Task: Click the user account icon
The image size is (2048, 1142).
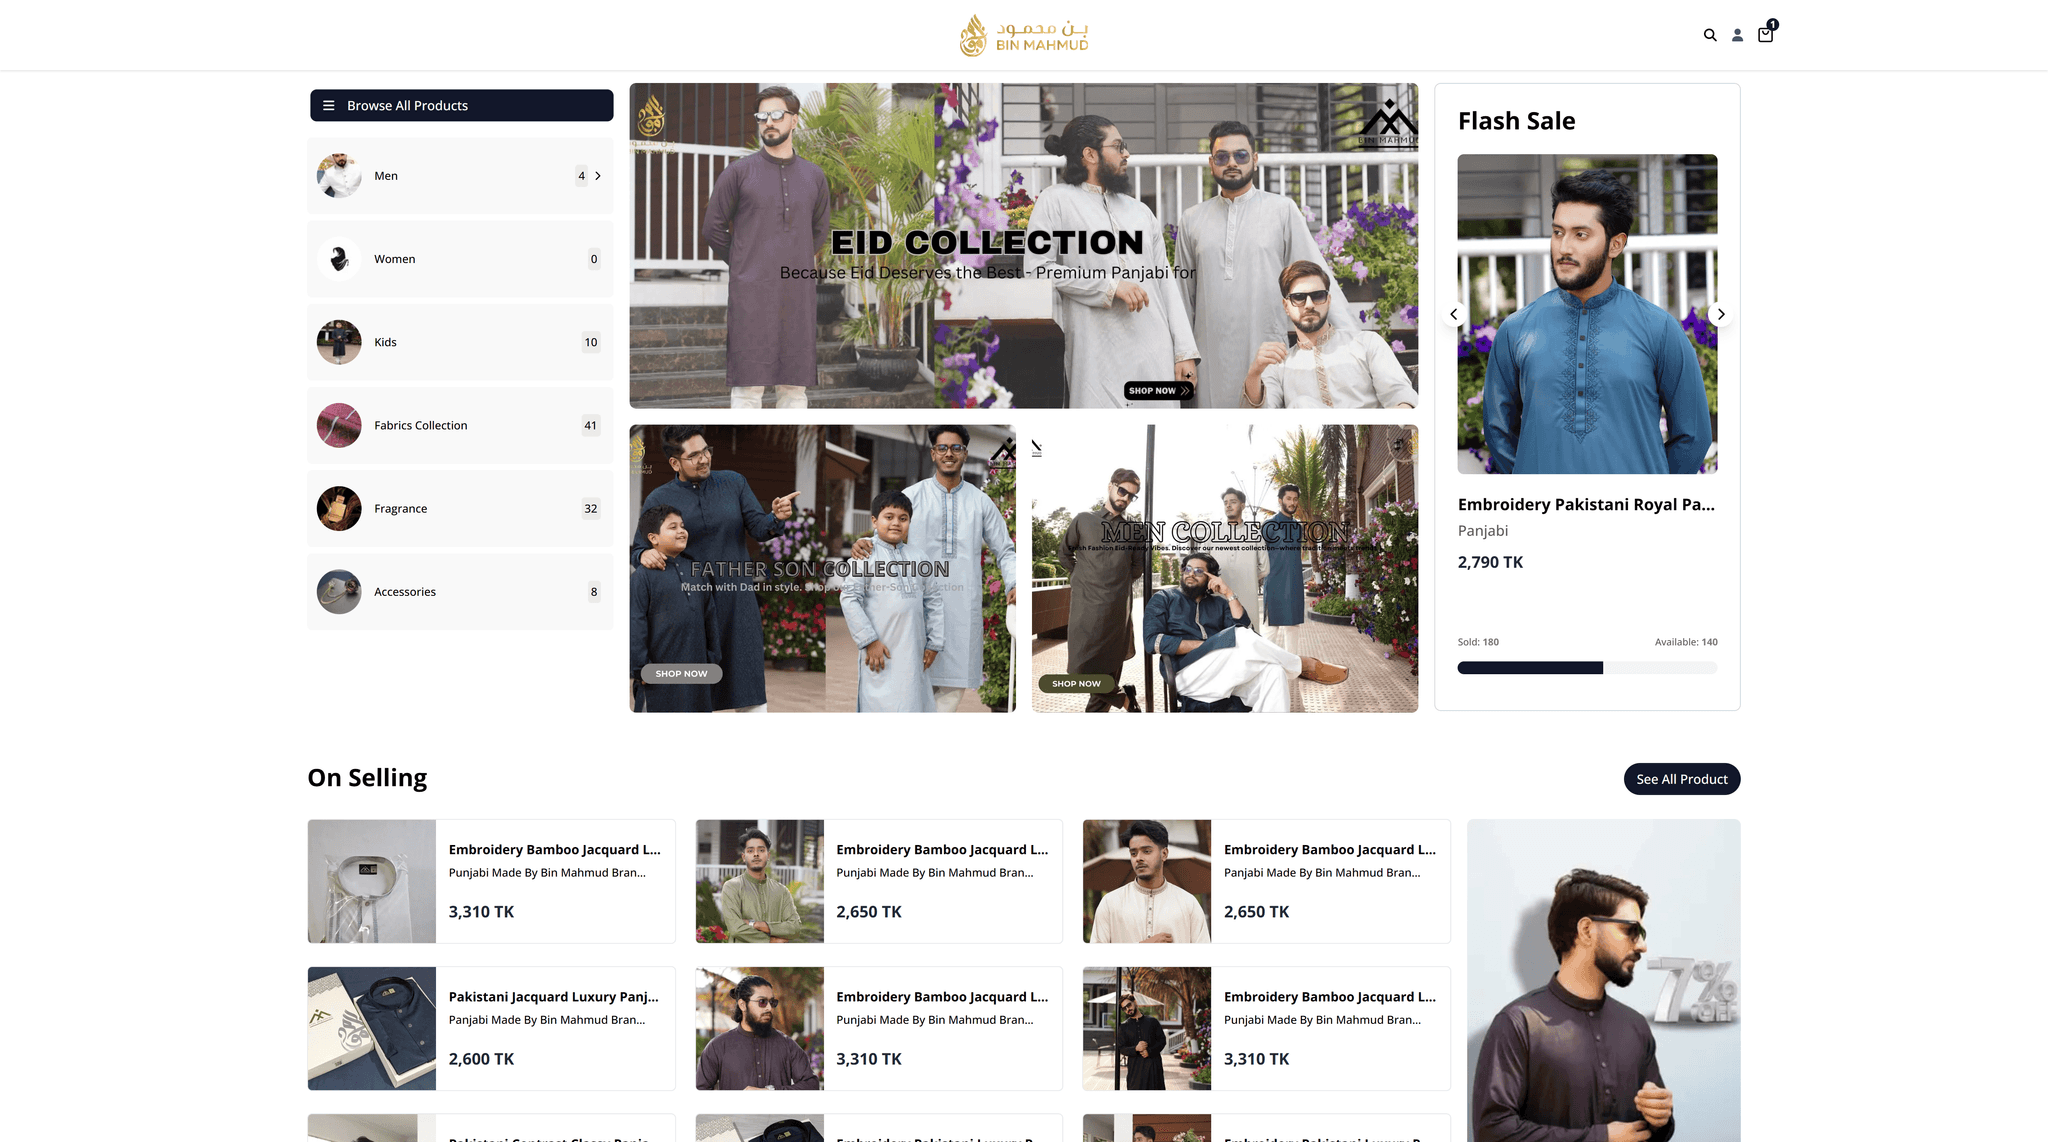Action: coord(1737,35)
